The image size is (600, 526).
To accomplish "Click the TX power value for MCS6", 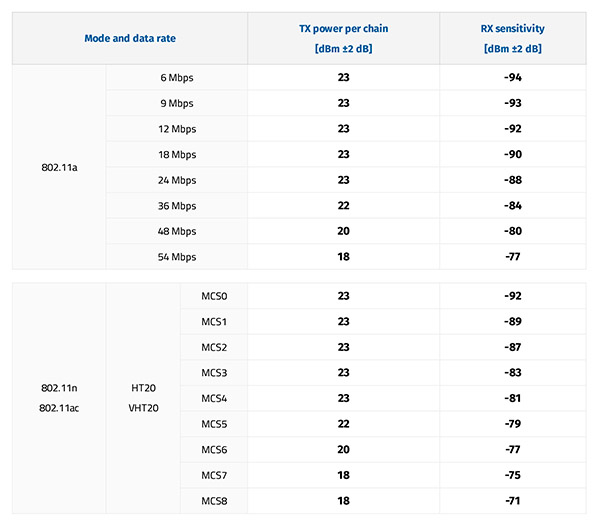I will (343, 449).
